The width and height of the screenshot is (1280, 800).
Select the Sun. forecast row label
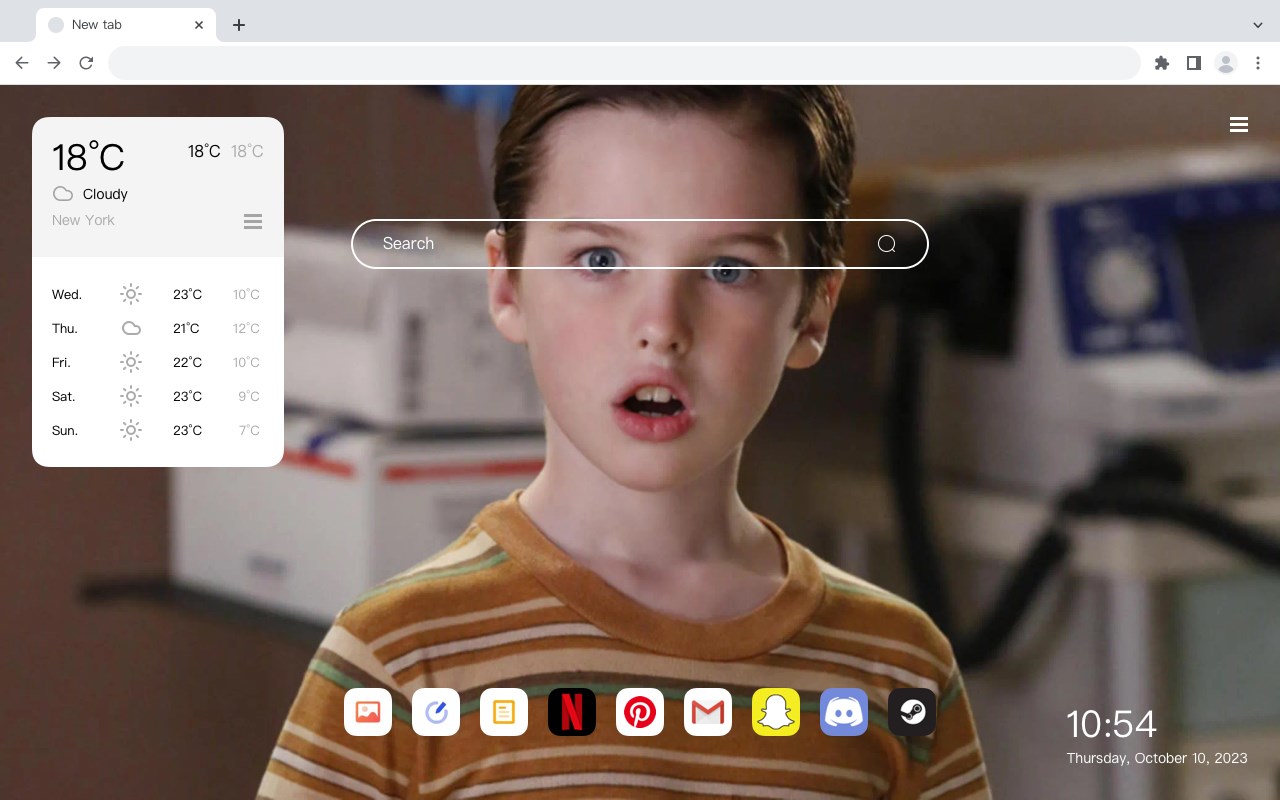click(x=65, y=430)
